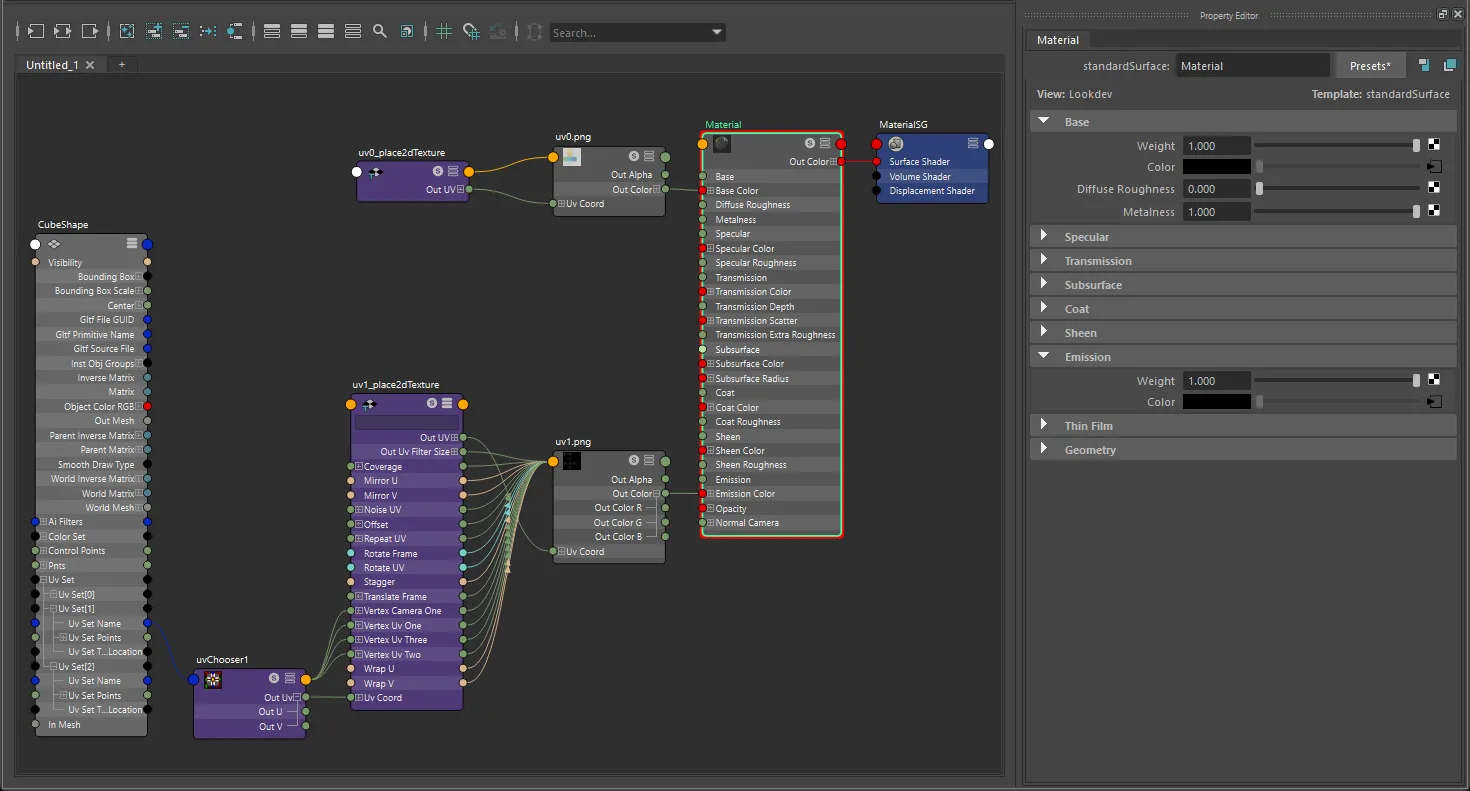Click teal corner icon right of Presets

[1424, 66]
